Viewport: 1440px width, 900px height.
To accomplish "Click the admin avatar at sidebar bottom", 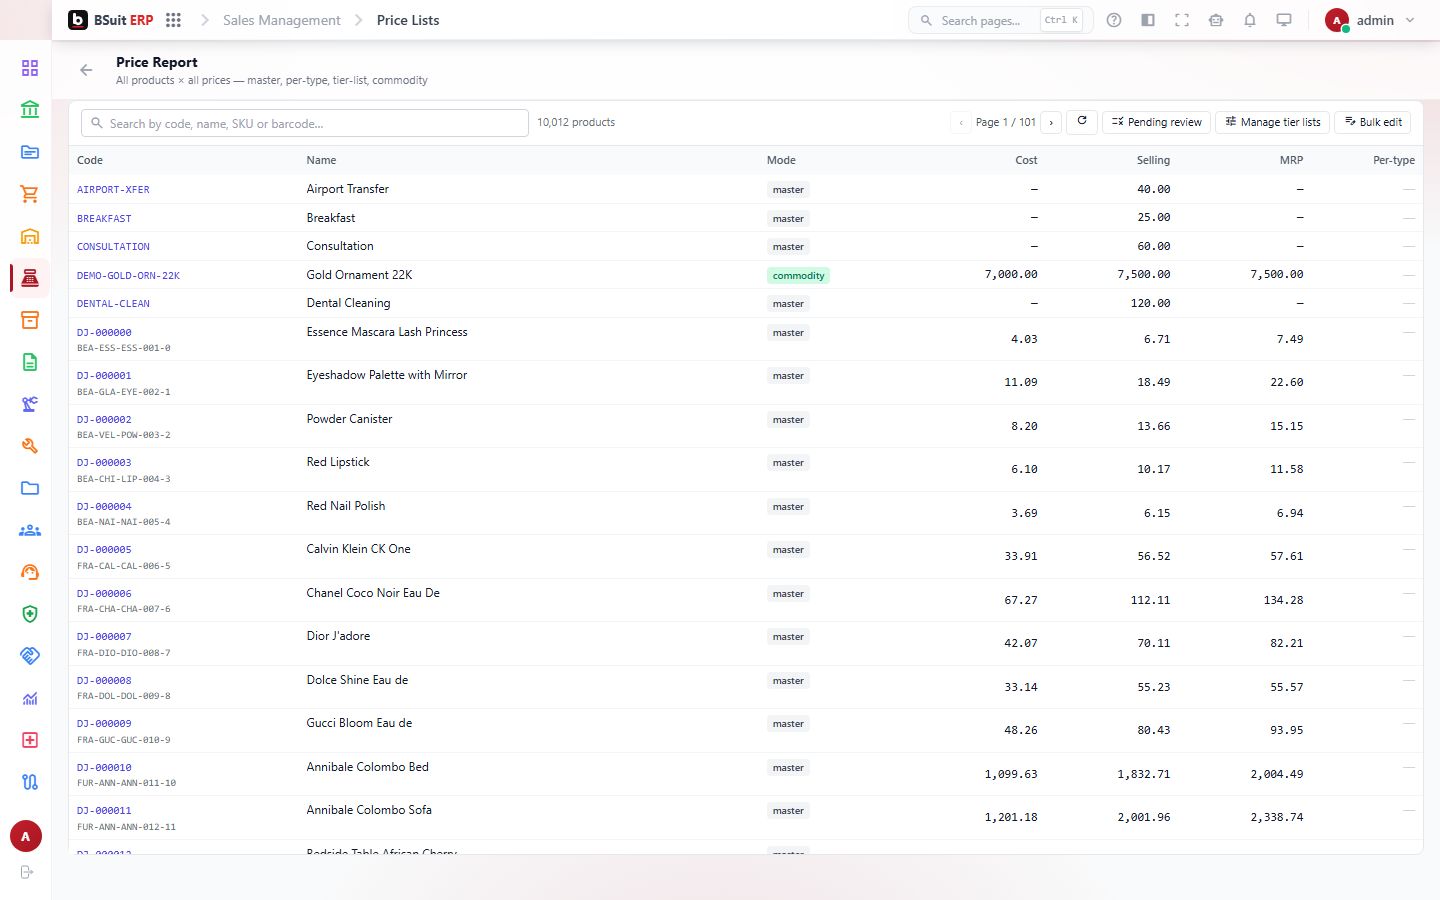I will 26,837.
